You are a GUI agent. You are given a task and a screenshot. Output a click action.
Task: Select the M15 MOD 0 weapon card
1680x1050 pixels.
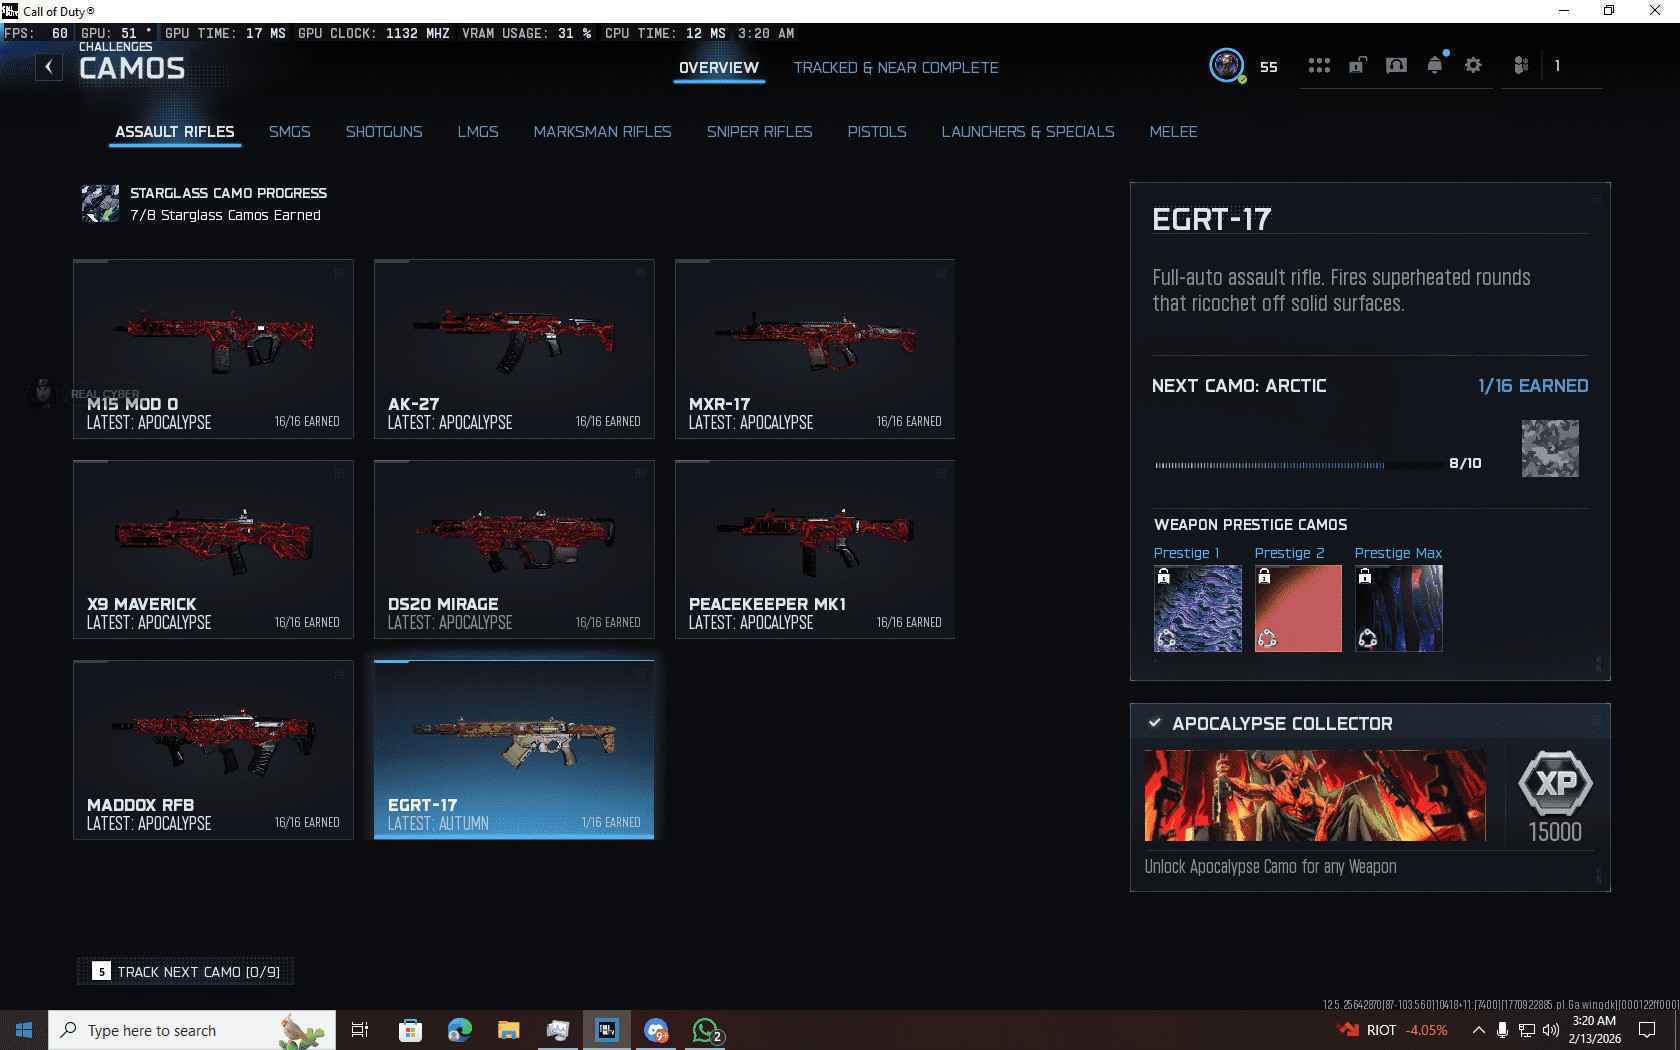[x=213, y=348]
